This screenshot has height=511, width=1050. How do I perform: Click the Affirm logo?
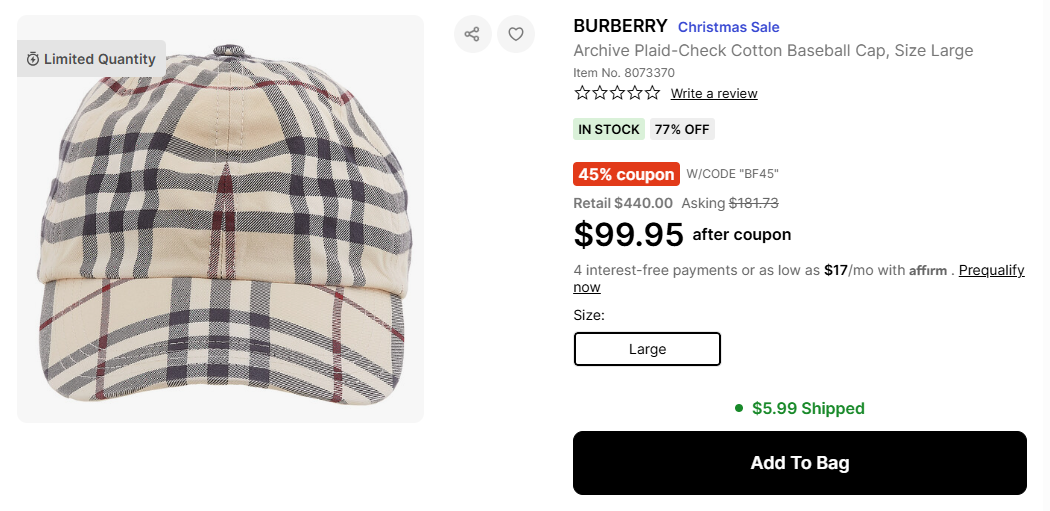coord(927,271)
